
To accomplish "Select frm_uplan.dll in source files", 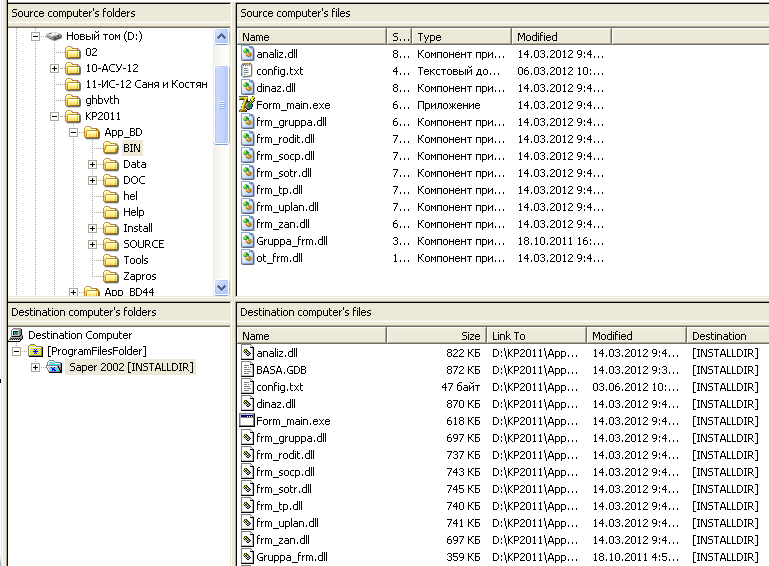I will click(287, 206).
